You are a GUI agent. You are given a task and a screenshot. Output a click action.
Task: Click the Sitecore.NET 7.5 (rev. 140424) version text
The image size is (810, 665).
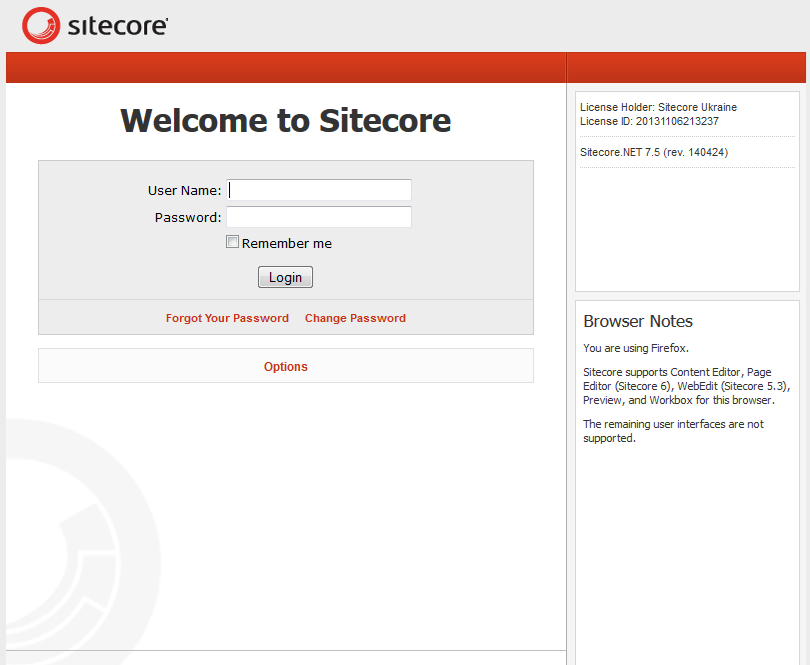tap(654, 152)
